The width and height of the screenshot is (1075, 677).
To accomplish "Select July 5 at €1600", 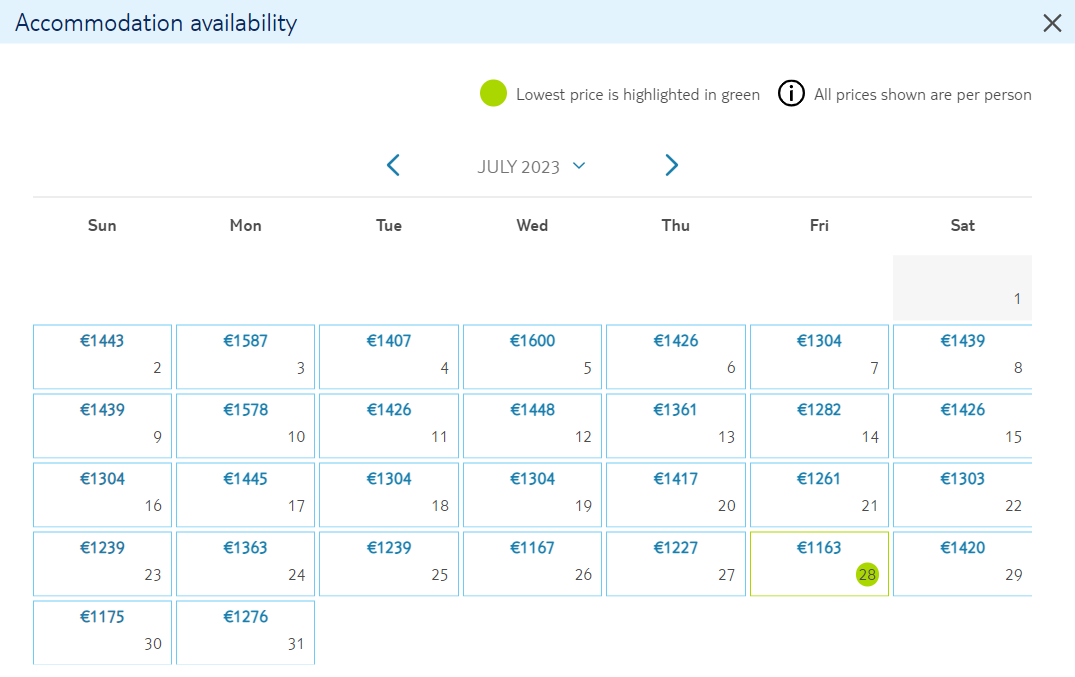I will point(532,357).
